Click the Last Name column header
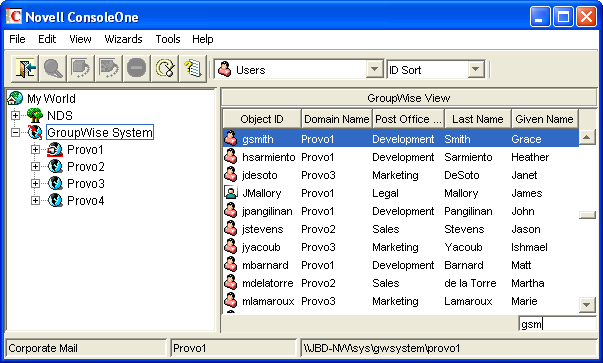The height and width of the screenshot is (363, 603). (x=478, y=119)
